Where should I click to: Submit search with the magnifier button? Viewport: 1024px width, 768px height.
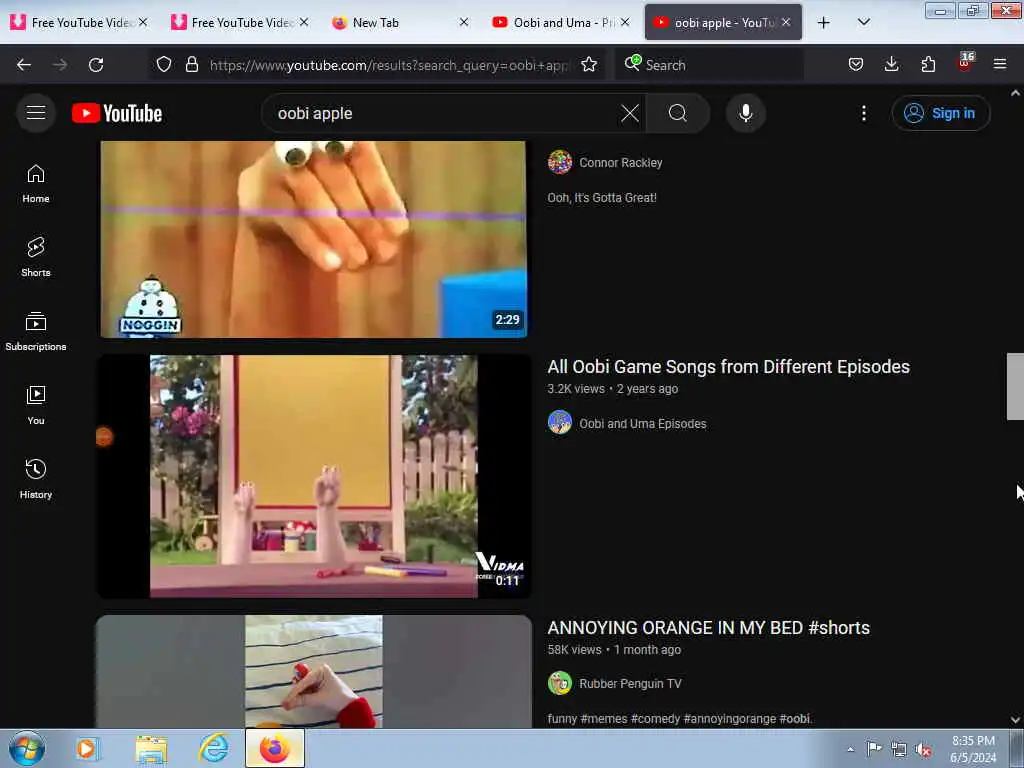point(678,113)
